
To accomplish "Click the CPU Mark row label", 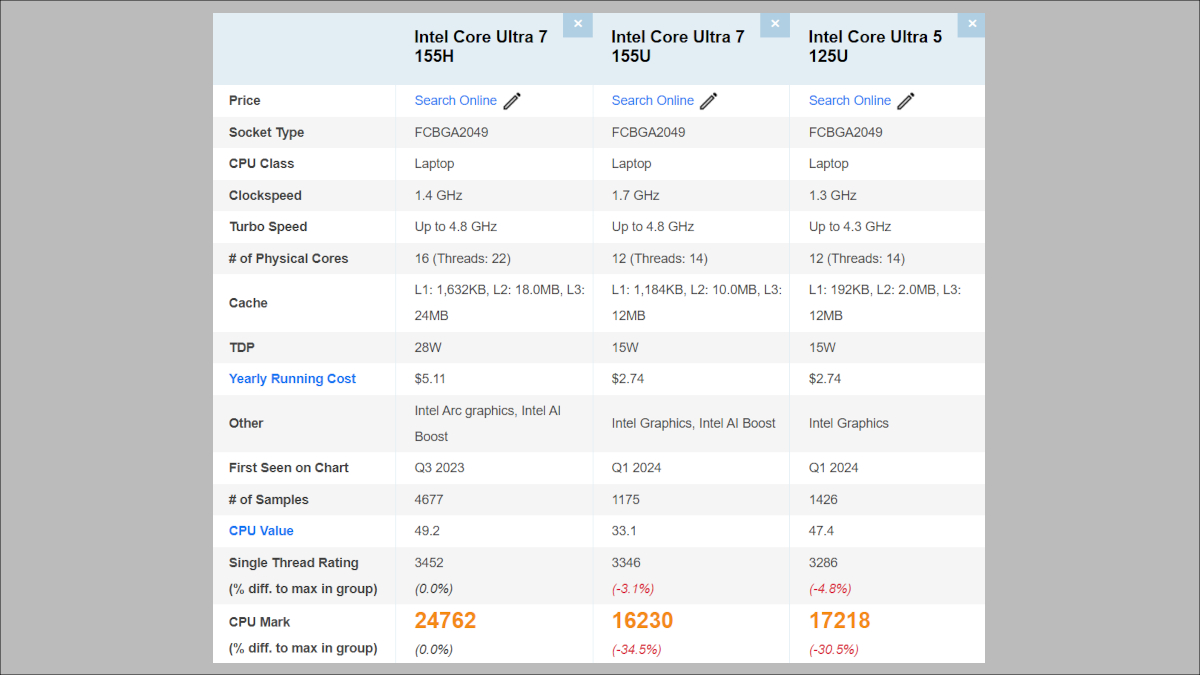I will coord(259,622).
